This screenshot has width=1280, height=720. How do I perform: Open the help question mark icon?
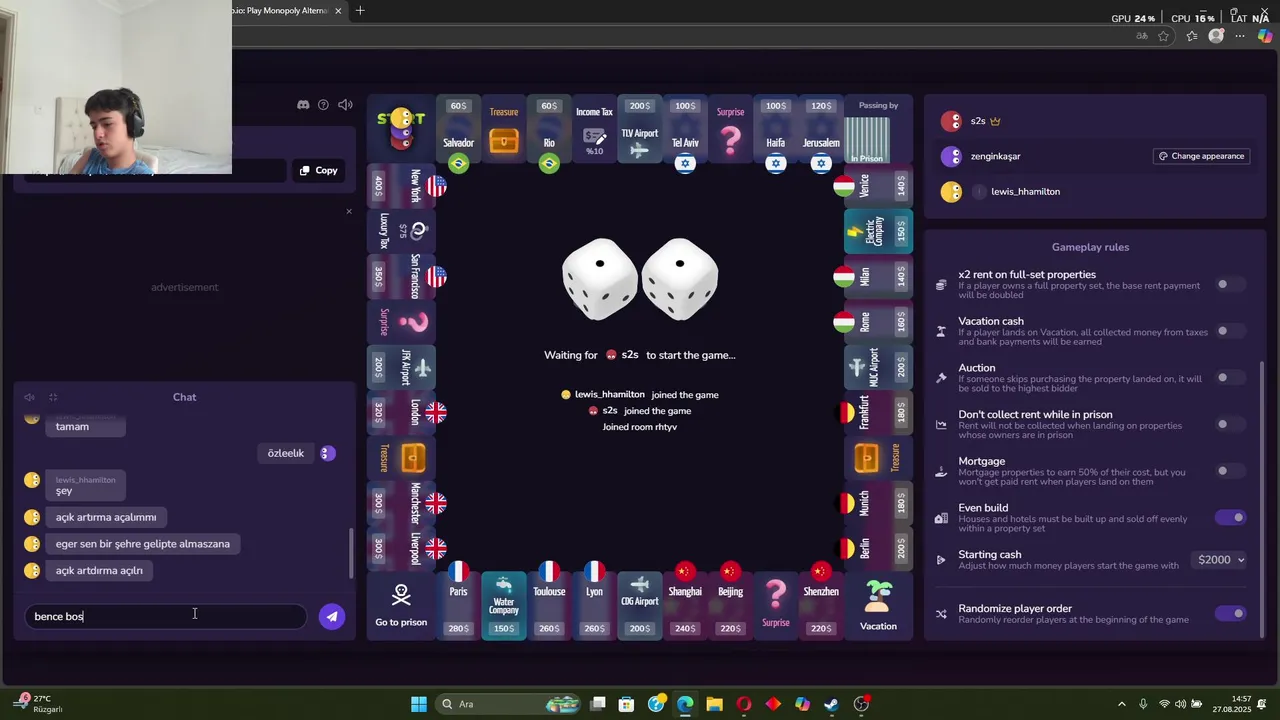pyautogui.click(x=323, y=105)
